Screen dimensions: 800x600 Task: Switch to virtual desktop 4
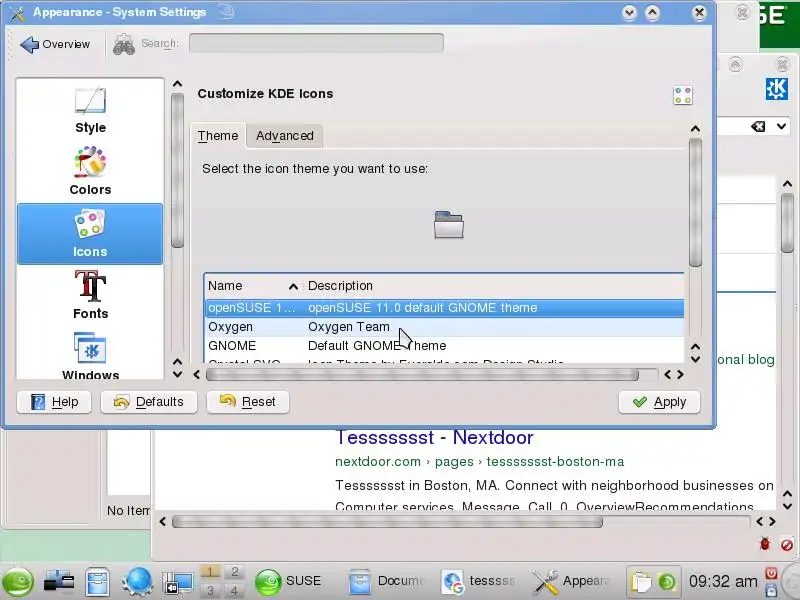[234, 590]
